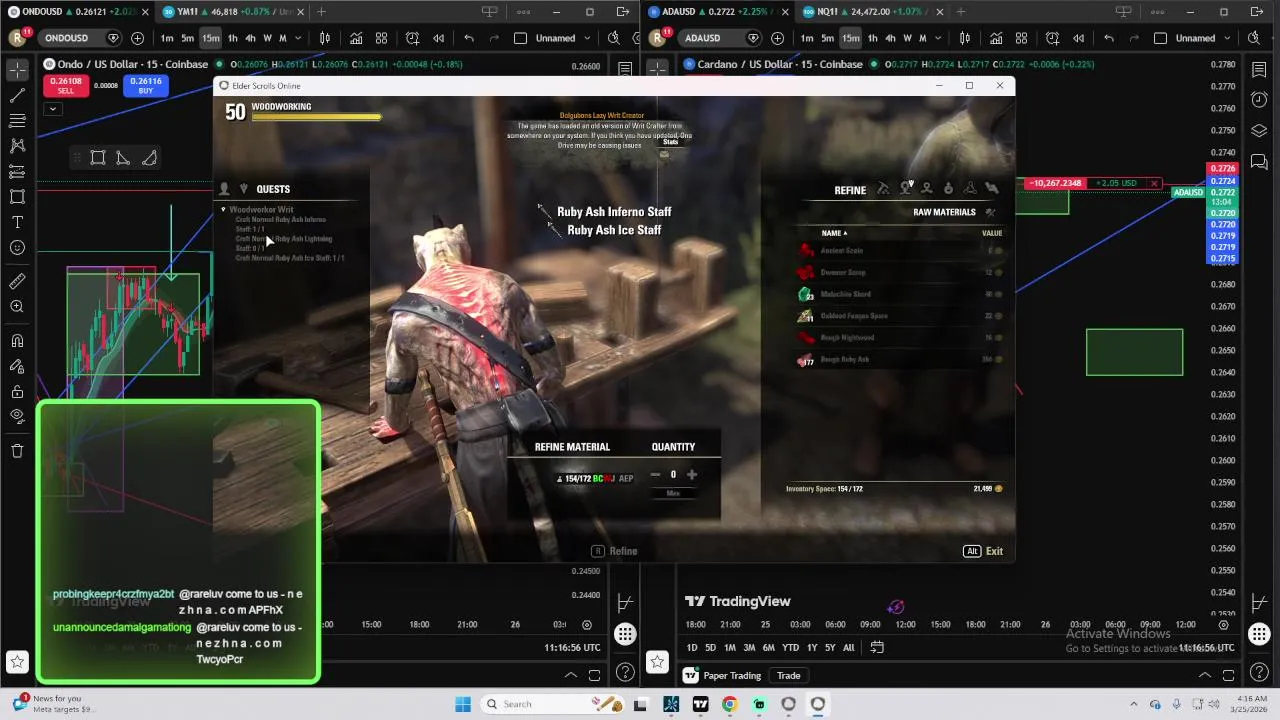Expand interval dropdown arrow in ONDOUSD toolbar

298,38
